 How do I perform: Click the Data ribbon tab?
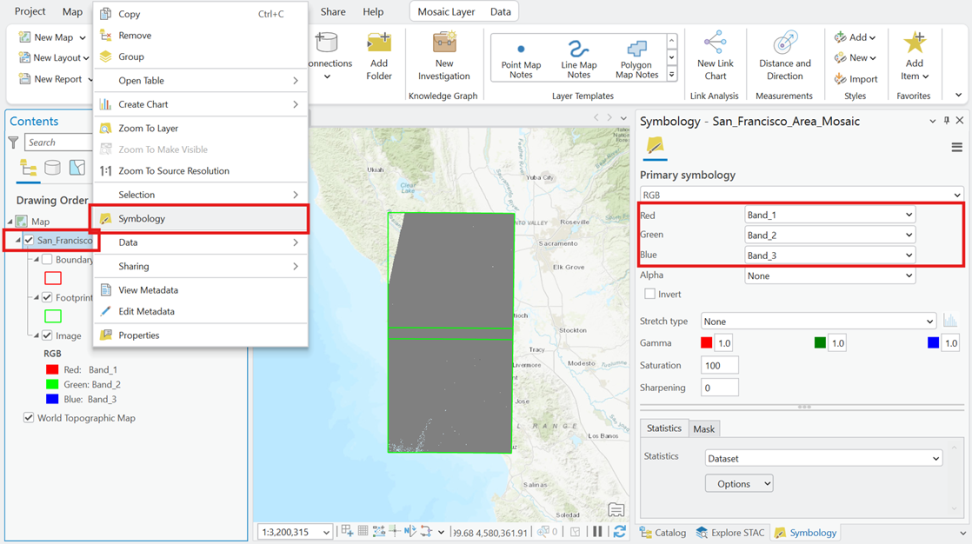pyautogui.click(x=500, y=12)
